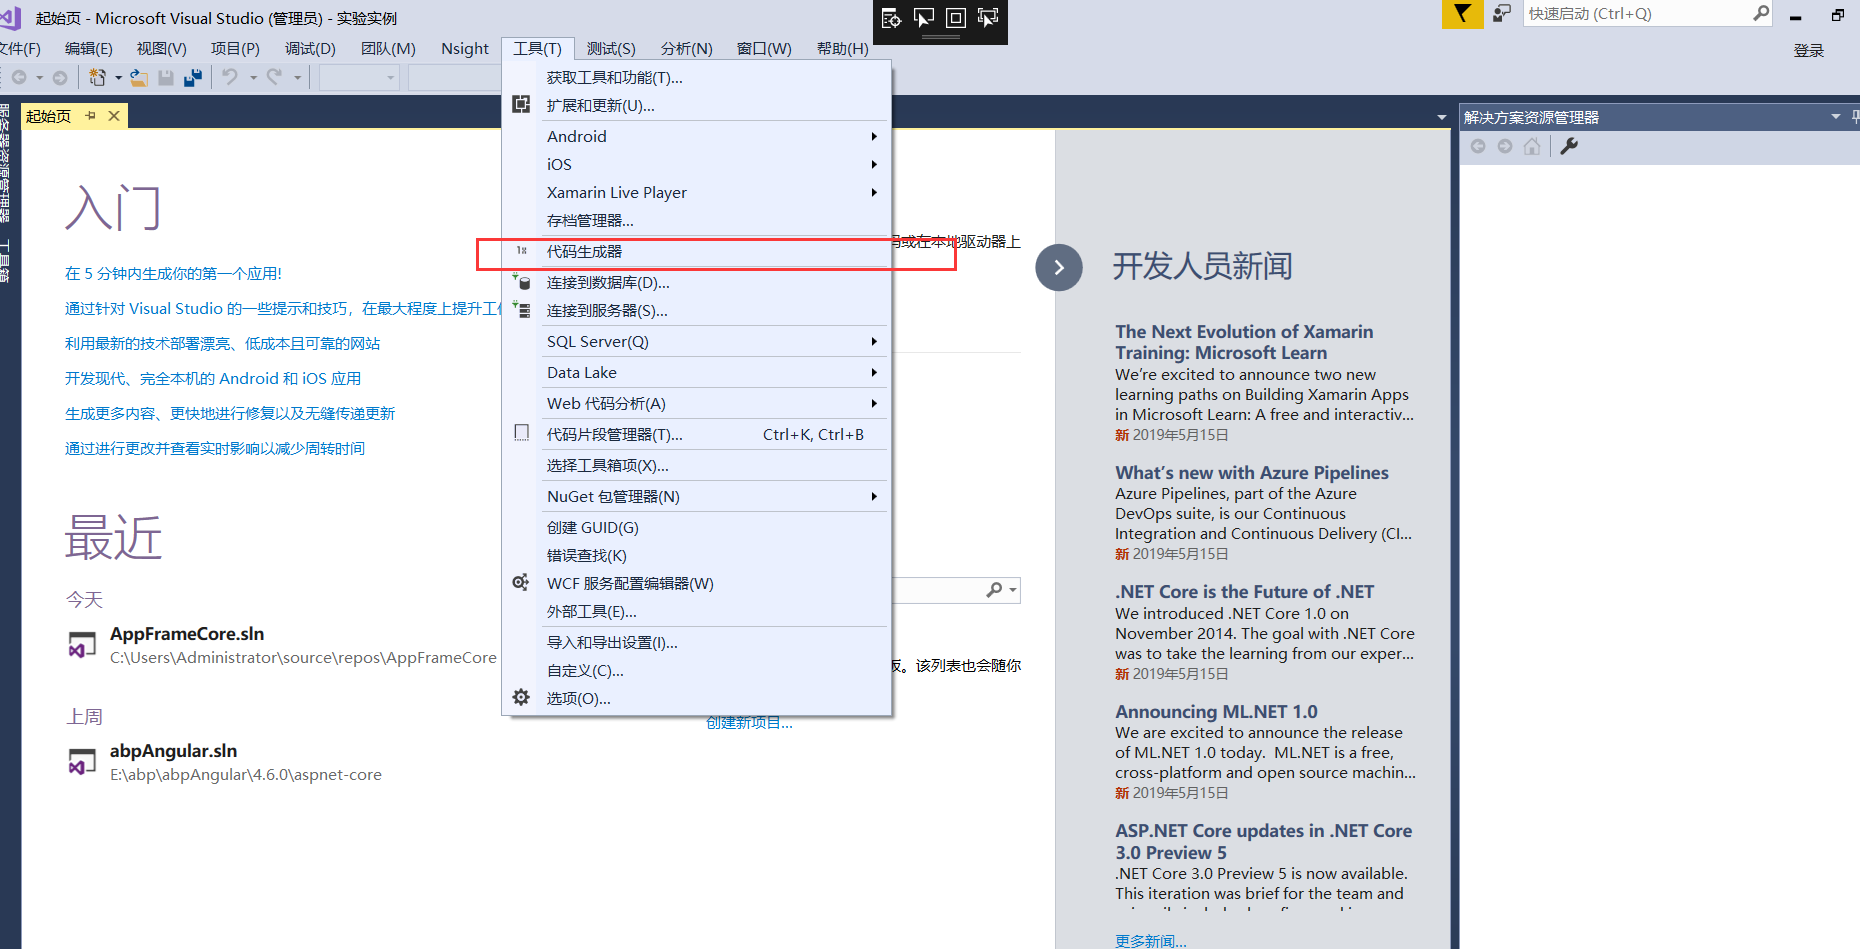Click the Undo toolbar icon

pyautogui.click(x=231, y=77)
